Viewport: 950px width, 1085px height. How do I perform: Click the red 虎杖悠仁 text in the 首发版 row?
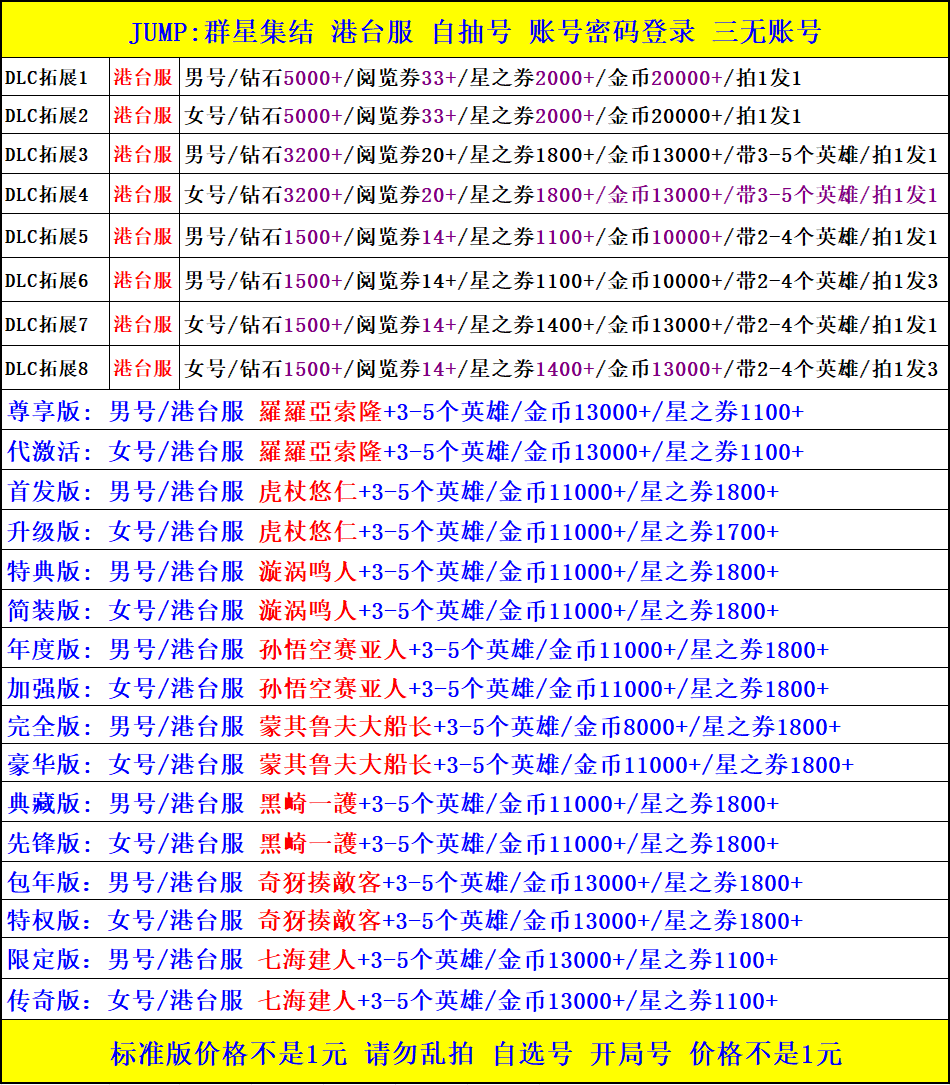coord(308,492)
